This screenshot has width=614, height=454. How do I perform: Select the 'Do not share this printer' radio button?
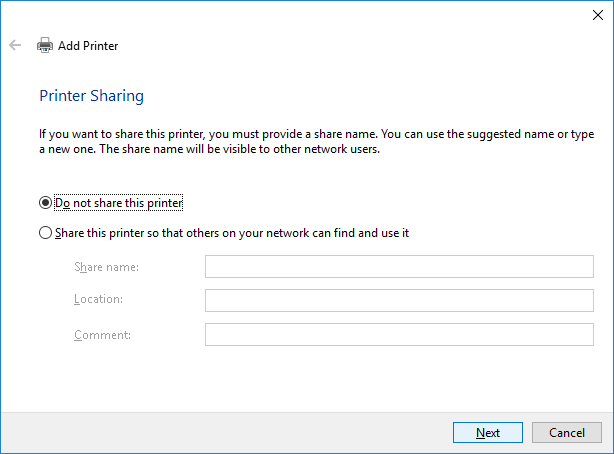[45, 203]
